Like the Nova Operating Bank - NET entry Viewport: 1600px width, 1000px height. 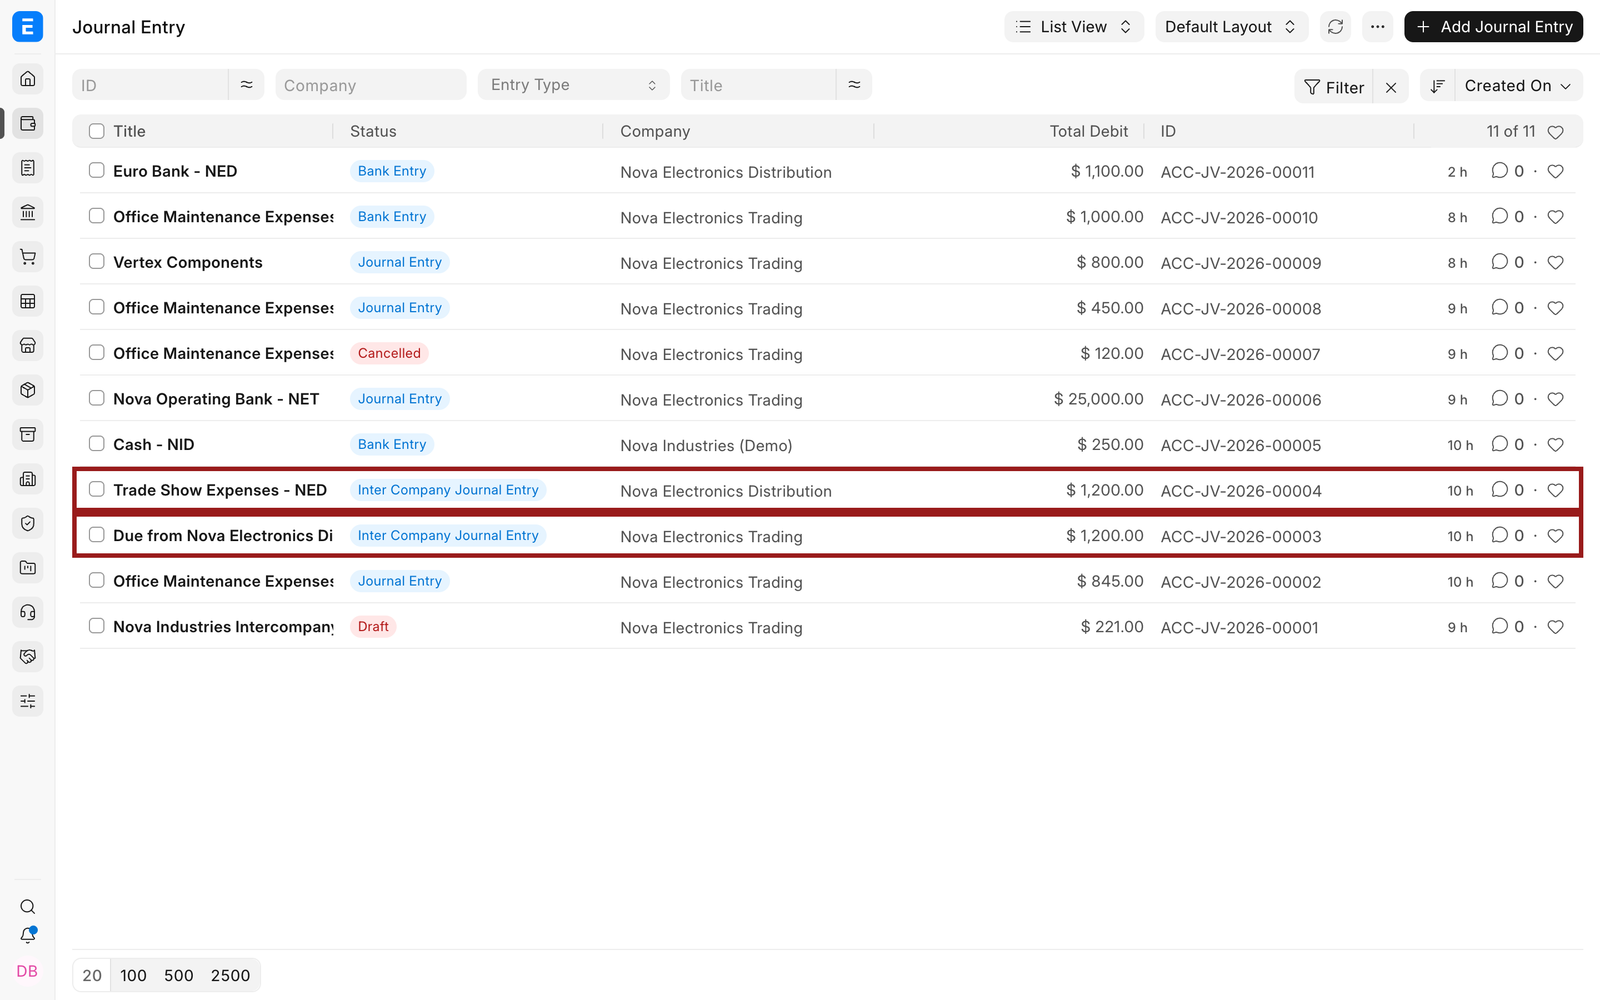1556,399
